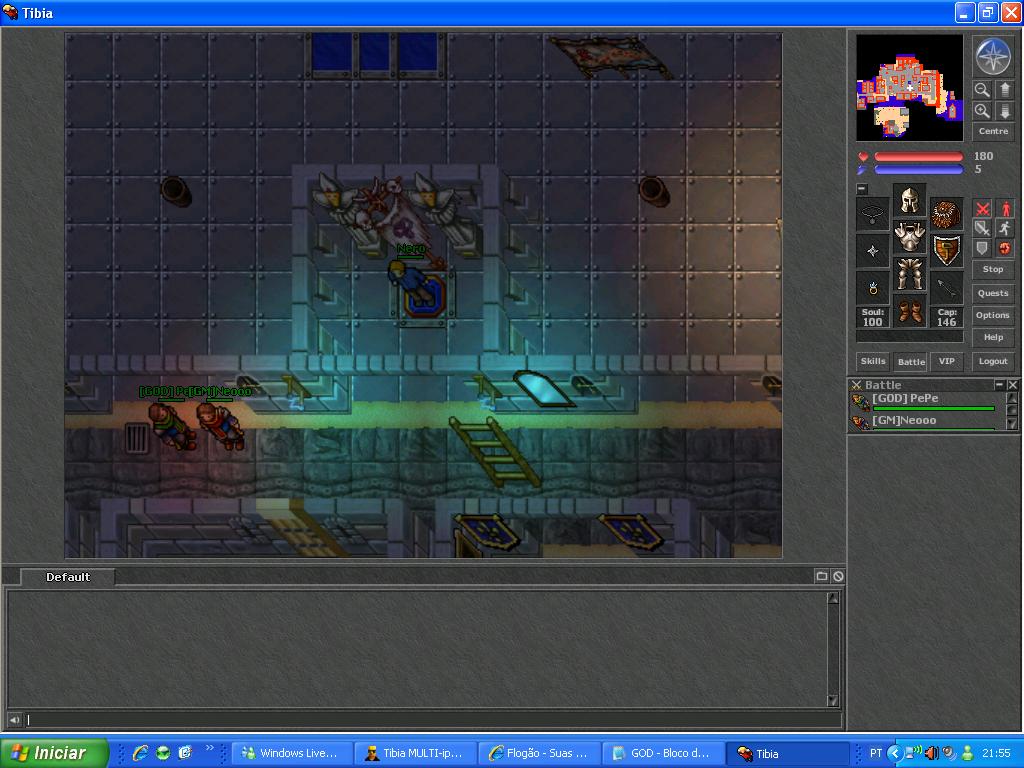Image resolution: width=1024 pixels, height=768 pixels.
Task: Open new chat channel icon
Action: [x=822, y=576]
